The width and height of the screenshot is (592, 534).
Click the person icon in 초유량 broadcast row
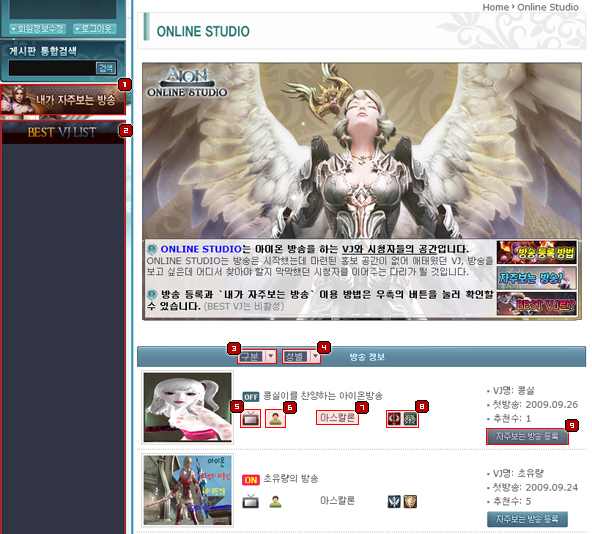(x=276, y=502)
